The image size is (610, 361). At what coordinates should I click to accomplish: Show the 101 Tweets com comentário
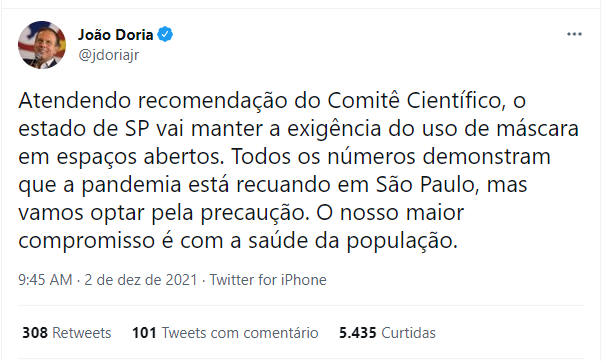tap(225, 333)
